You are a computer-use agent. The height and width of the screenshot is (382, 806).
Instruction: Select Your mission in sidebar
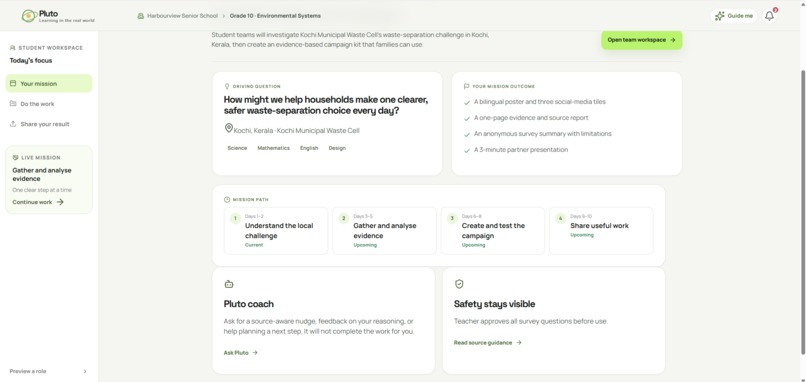tap(49, 83)
